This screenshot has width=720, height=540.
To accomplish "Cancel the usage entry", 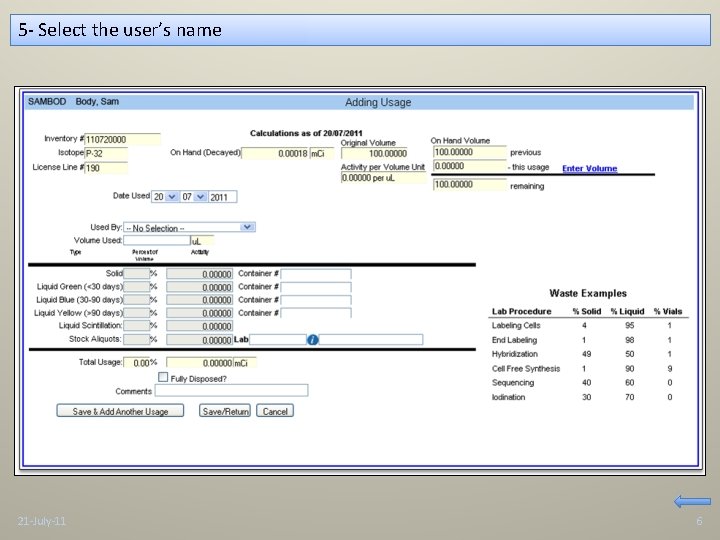I will [275, 411].
